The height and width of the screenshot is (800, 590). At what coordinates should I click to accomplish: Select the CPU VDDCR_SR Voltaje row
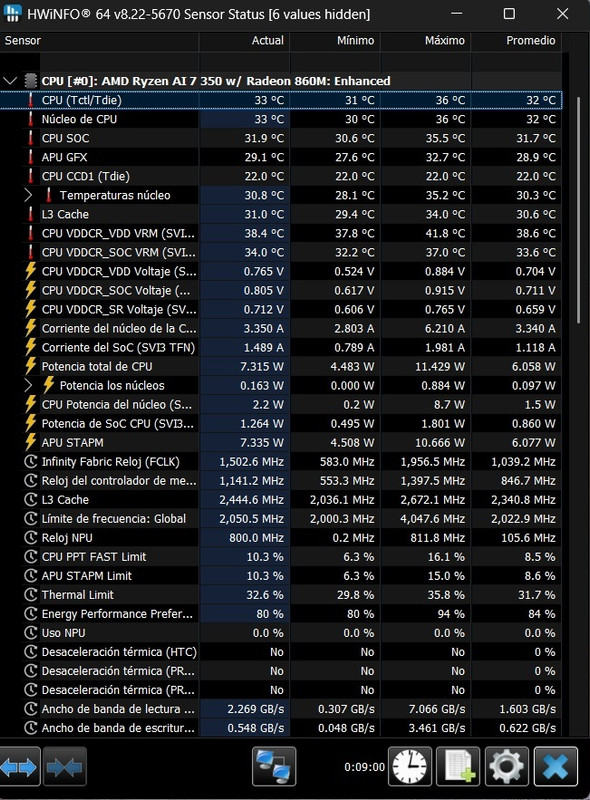coord(281,309)
